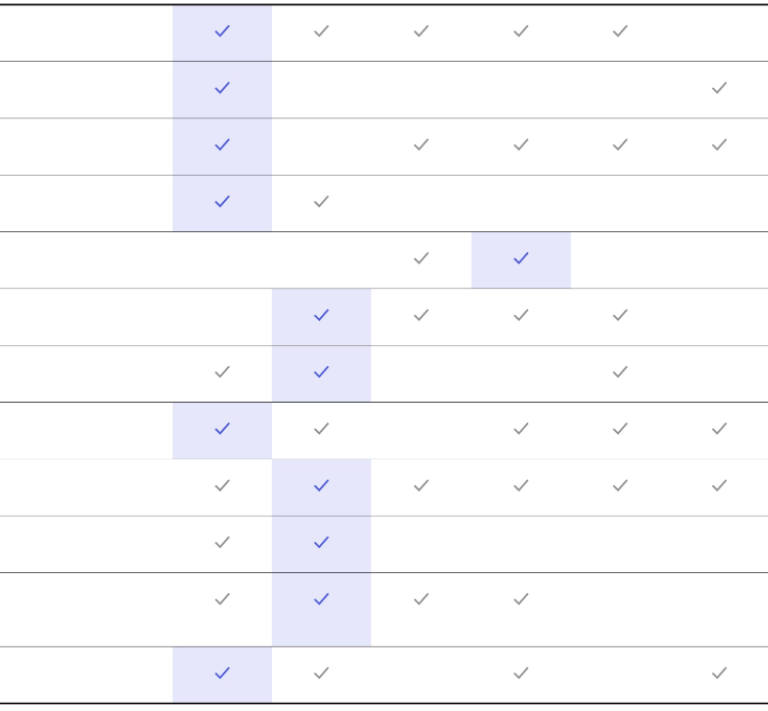Click the rightmost gray checkmark in the eleventh row
The image size is (768, 711).
coord(521,599)
